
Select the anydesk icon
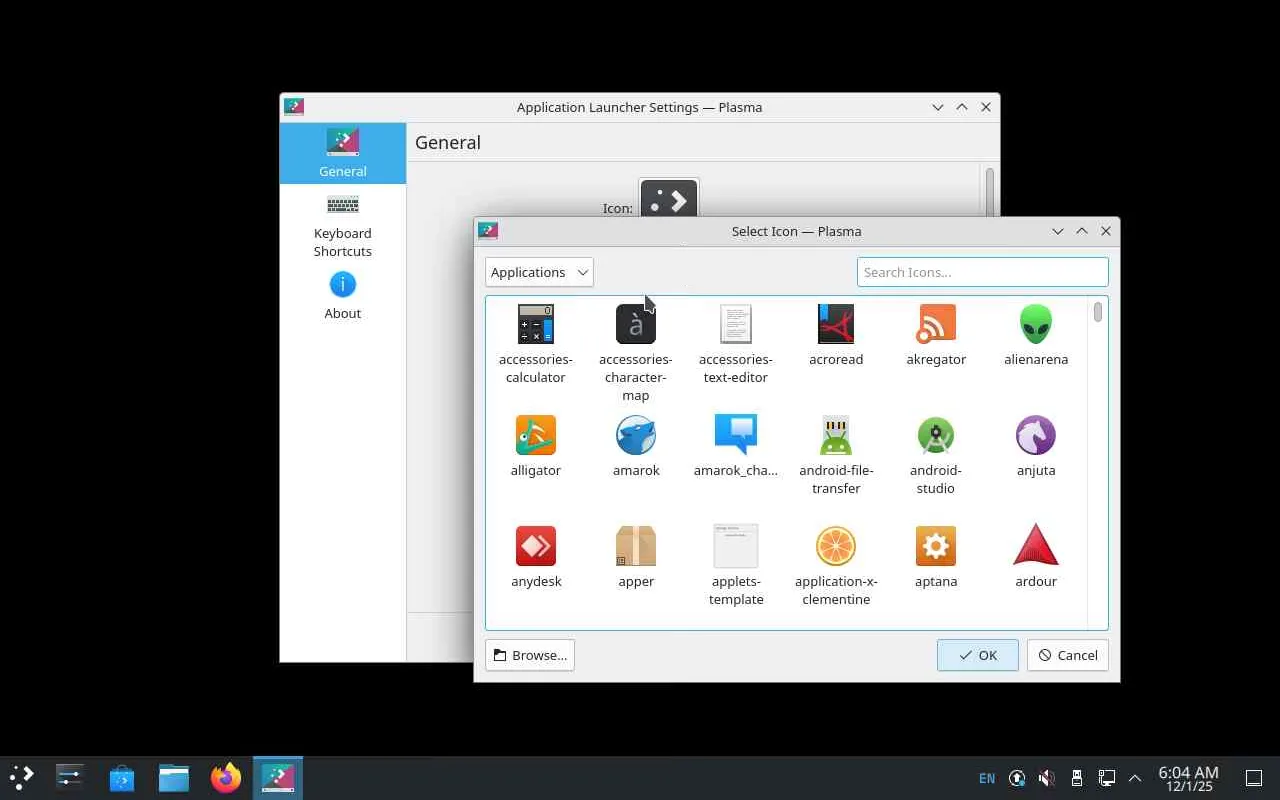pos(536,546)
